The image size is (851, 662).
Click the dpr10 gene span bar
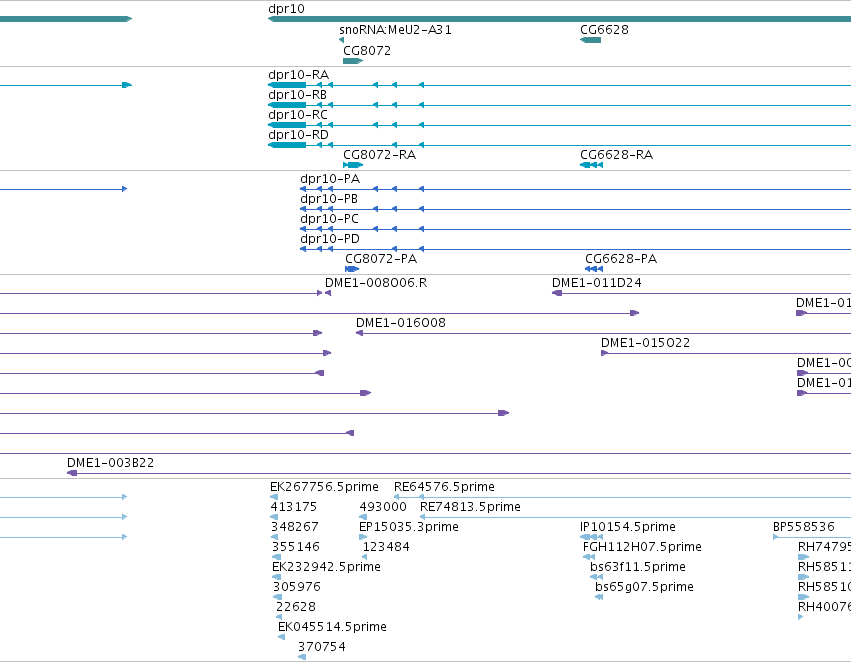tap(560, 20)
